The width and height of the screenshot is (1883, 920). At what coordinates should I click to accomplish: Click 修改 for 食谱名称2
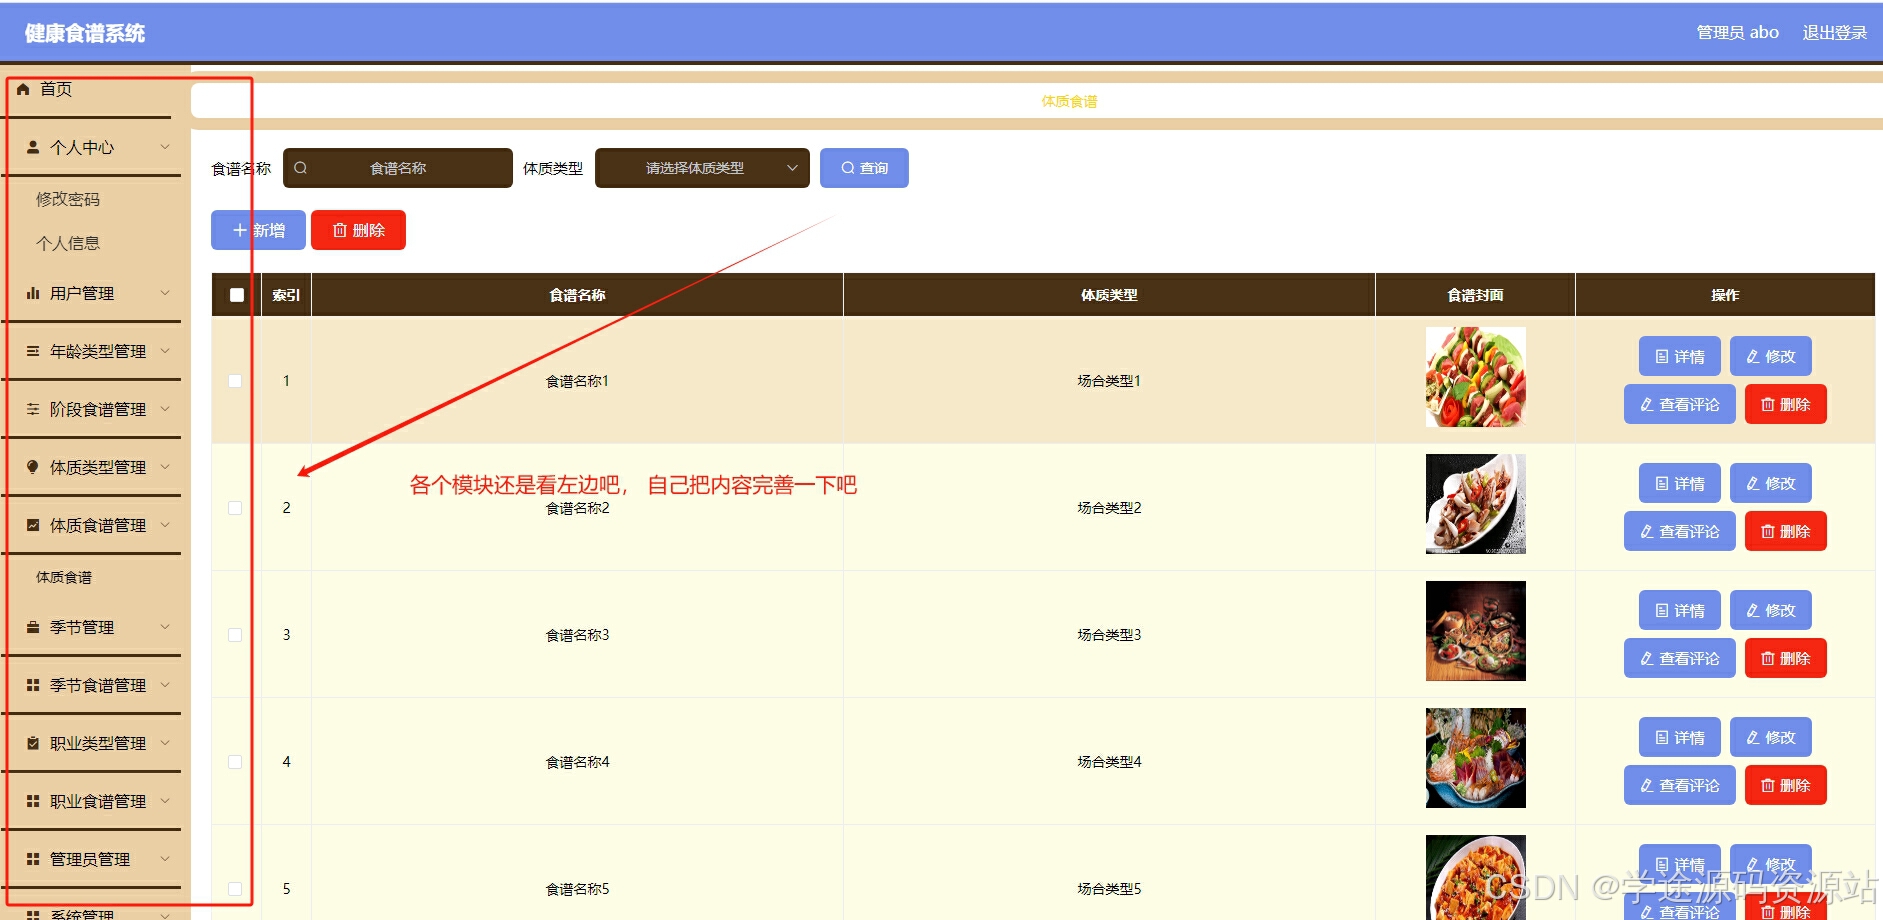tap(1770, 483)
